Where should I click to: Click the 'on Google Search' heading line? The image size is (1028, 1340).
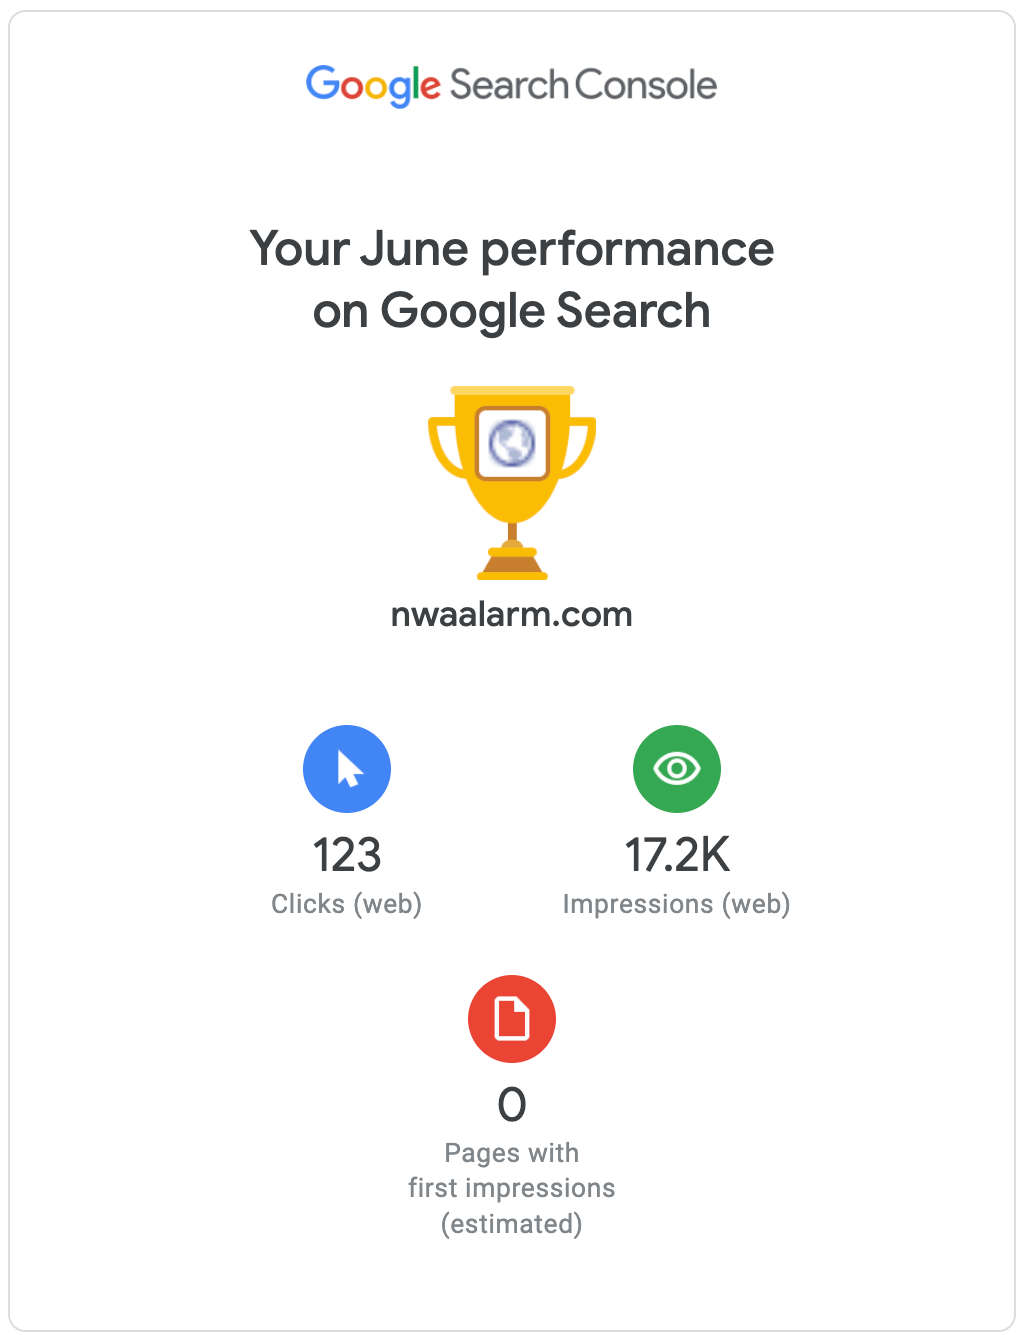point(512,311)
